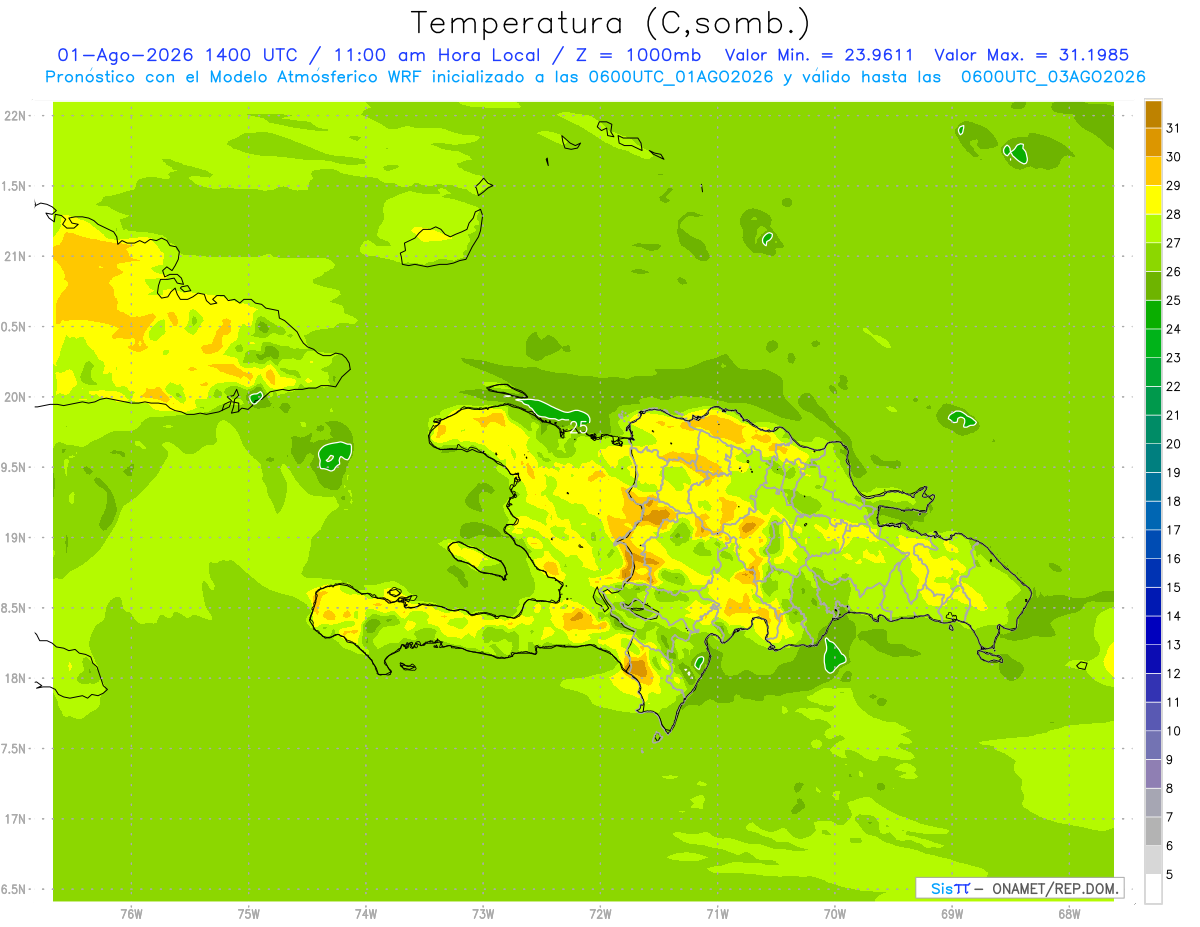
Task: Click the gray legend band between 6 and 7
Action: (x=1153, y=832)
